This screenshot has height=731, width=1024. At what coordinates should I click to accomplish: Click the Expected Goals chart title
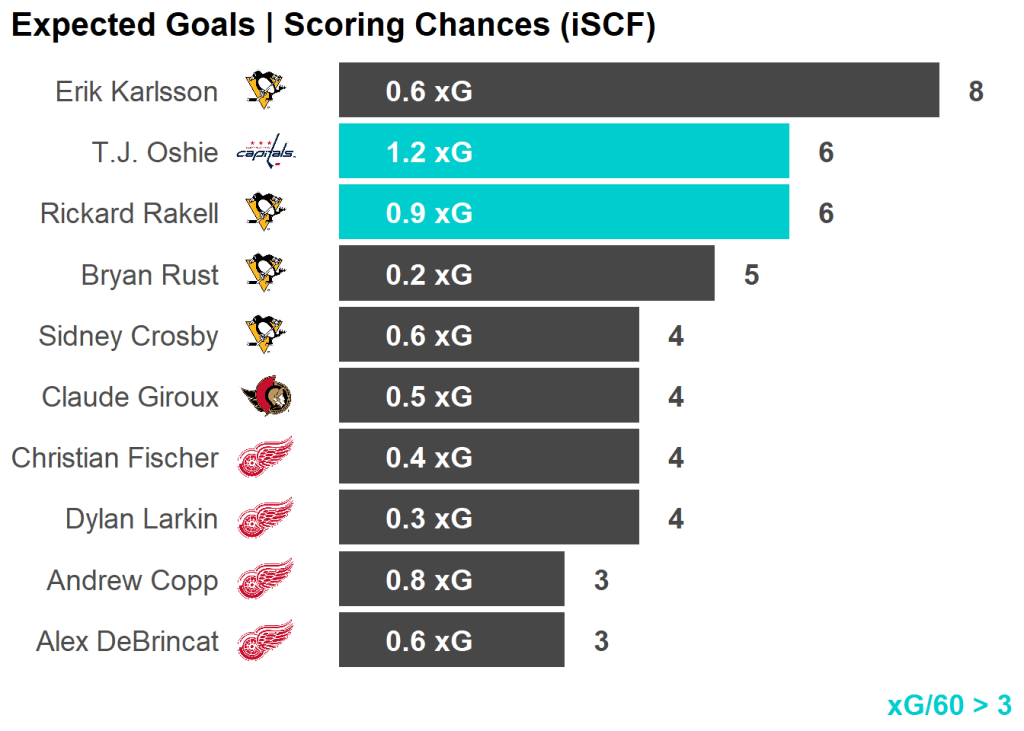(x=333, y=26)
